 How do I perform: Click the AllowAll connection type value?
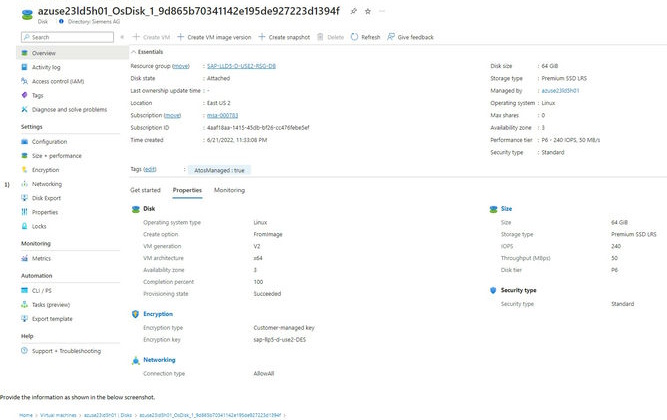264,374
